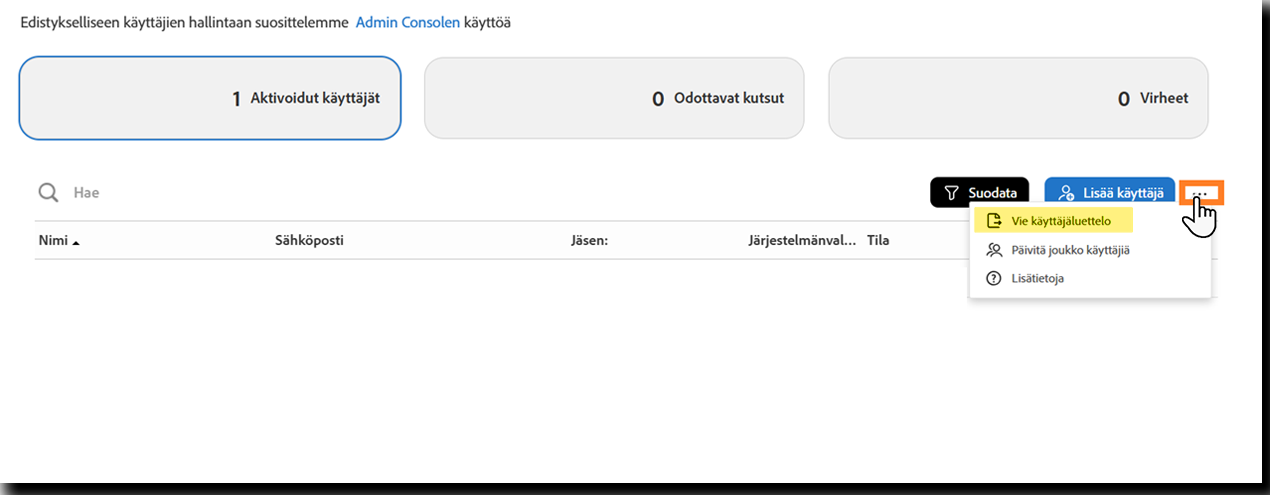Toggle the Nimi column sort arrow
Screen dimensions: 1270x495
click(76, 242)
